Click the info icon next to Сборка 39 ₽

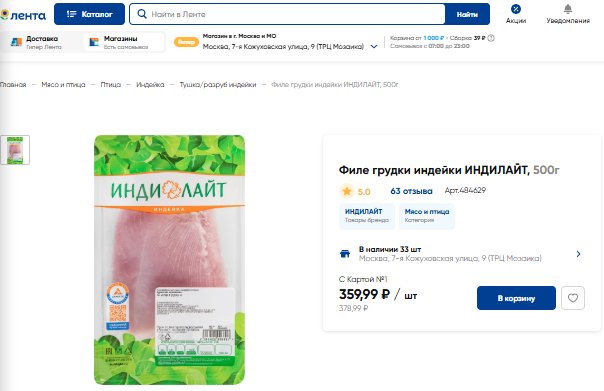click(491, 38)
